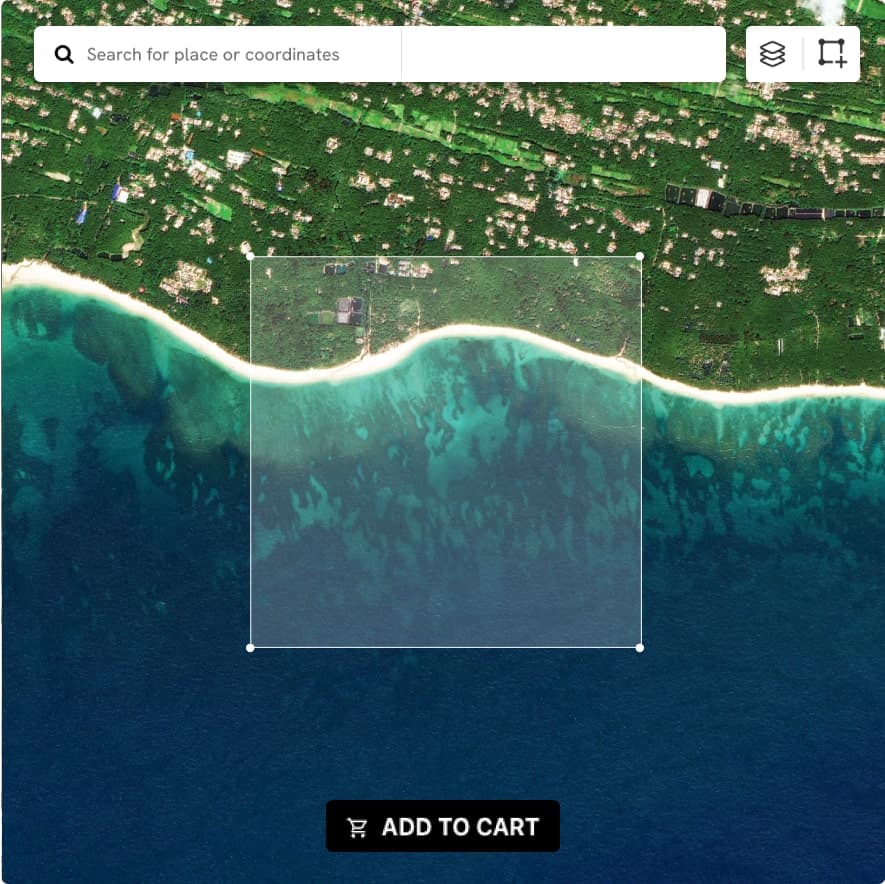This screenshot has height=884, width=885.
Task: Click the left edge of the selection box
Action: pos(250,450)
